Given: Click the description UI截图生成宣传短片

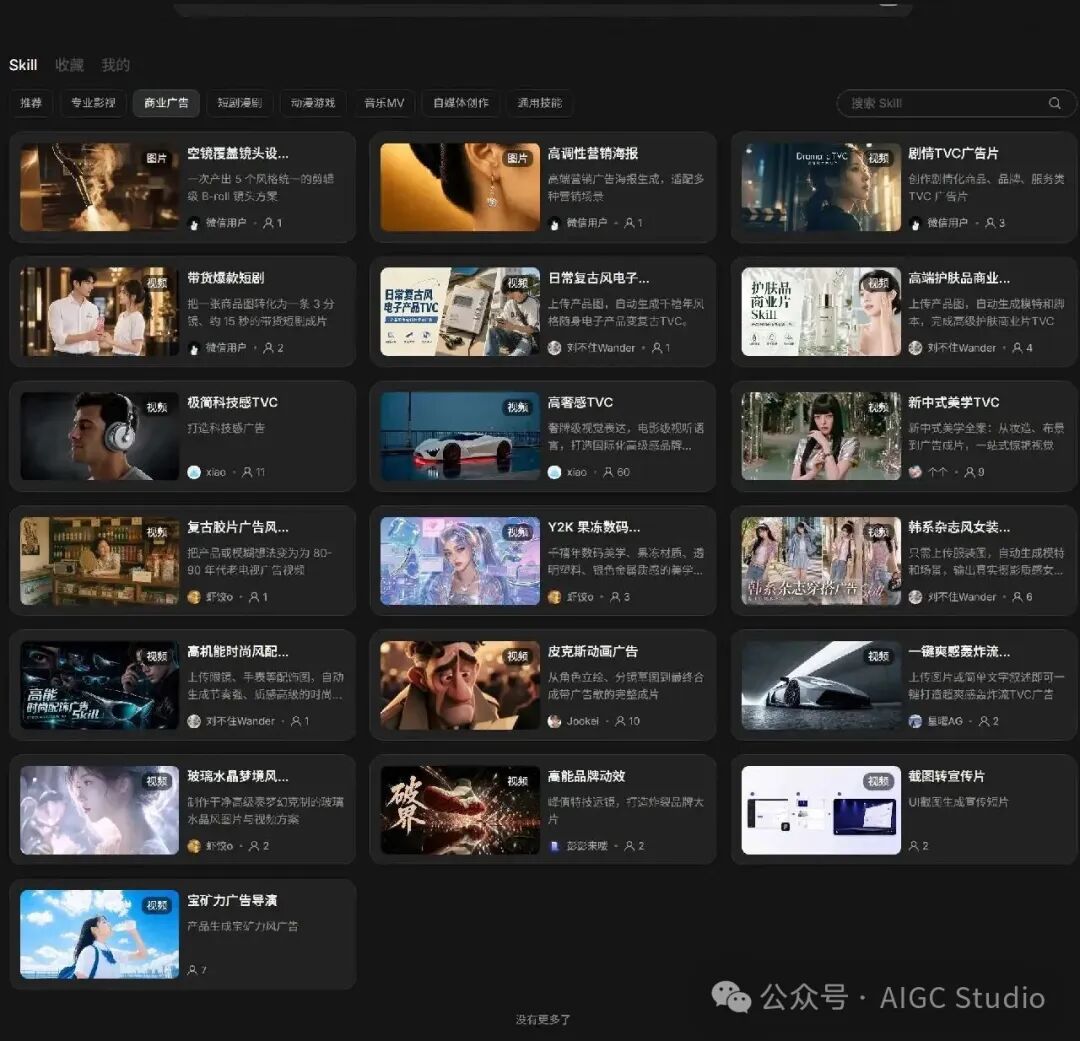Looking at the screenshot, I should click(x=958, y=802).
